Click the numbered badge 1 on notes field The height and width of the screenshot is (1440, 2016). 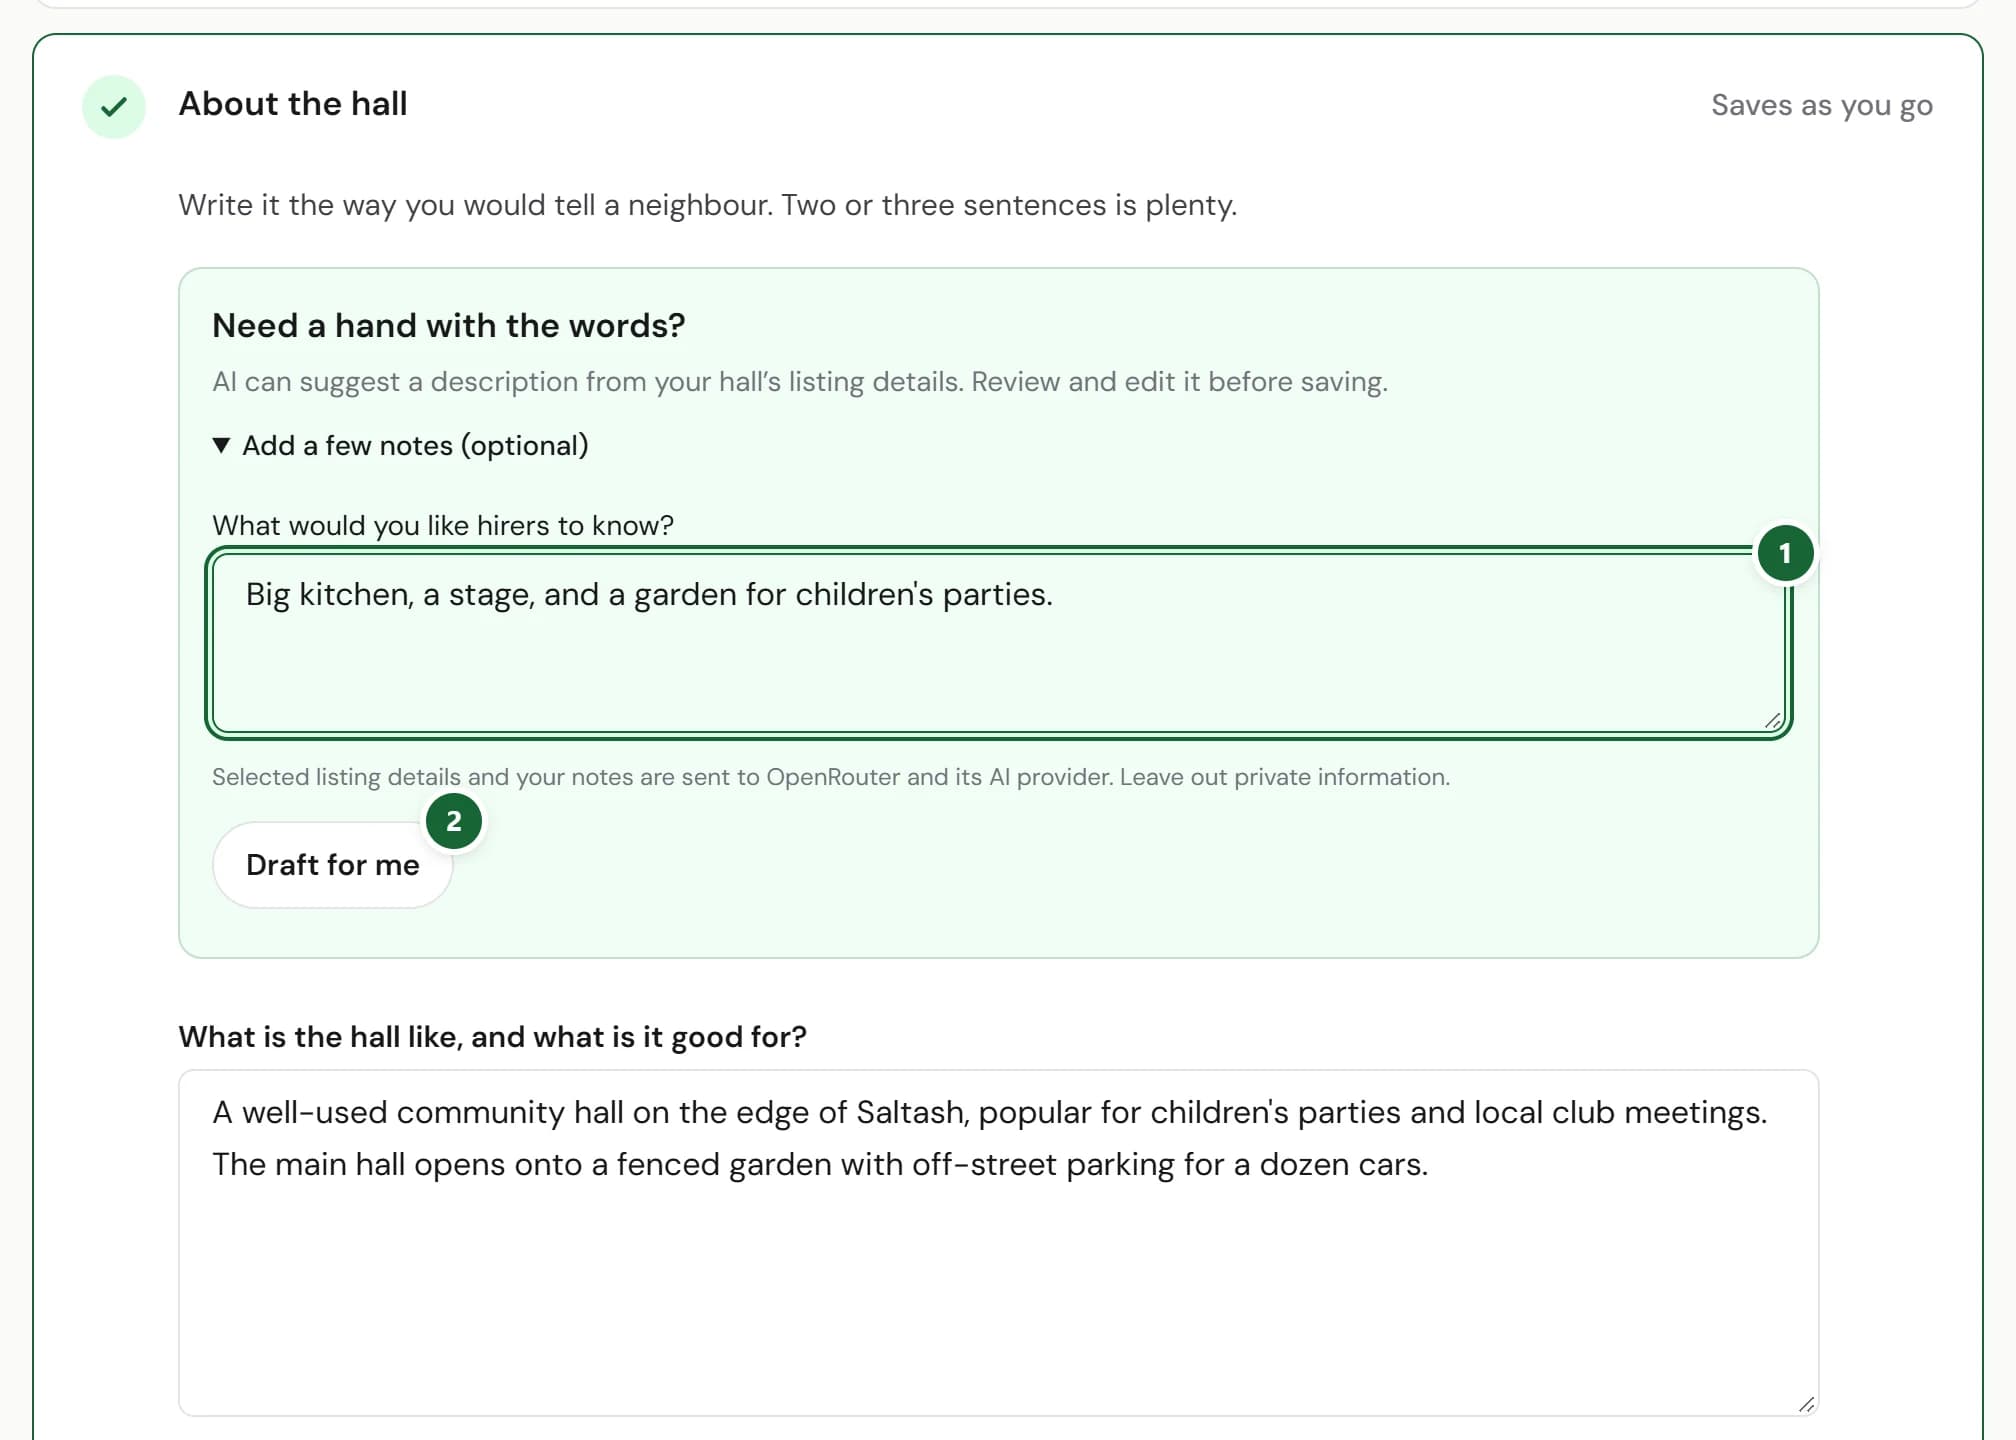click(x=1785, y=553)
